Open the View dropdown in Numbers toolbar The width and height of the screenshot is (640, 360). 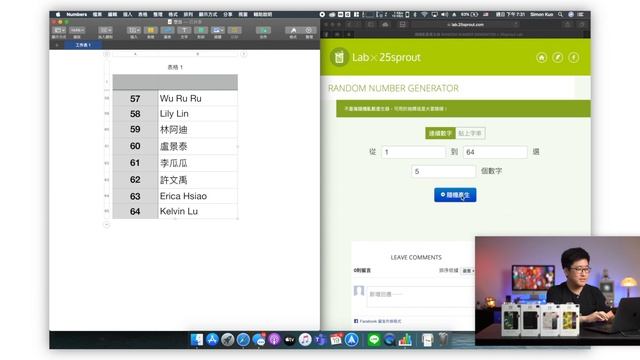pos(59,30)
